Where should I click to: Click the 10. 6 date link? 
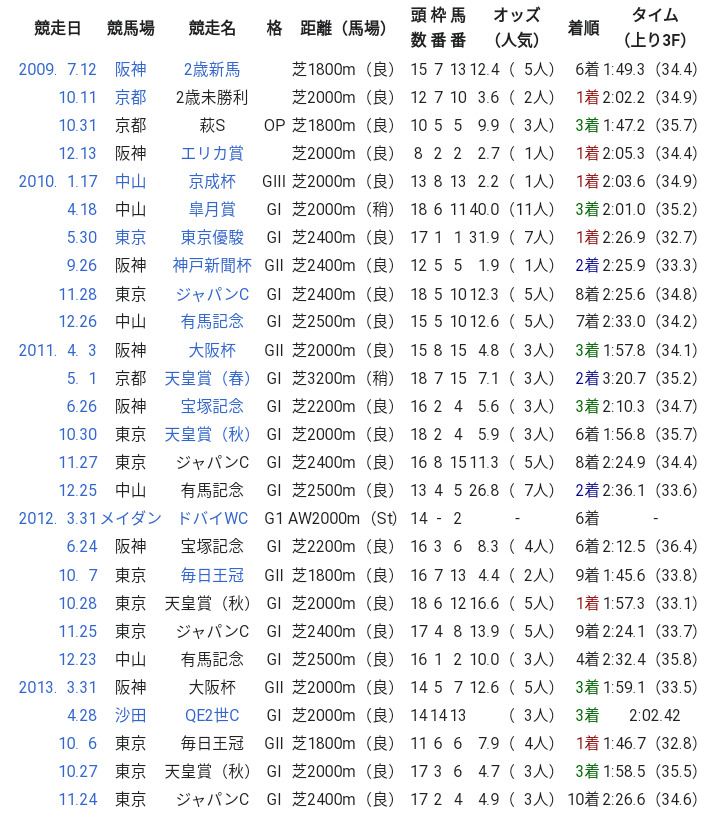(x=78, y=744)
